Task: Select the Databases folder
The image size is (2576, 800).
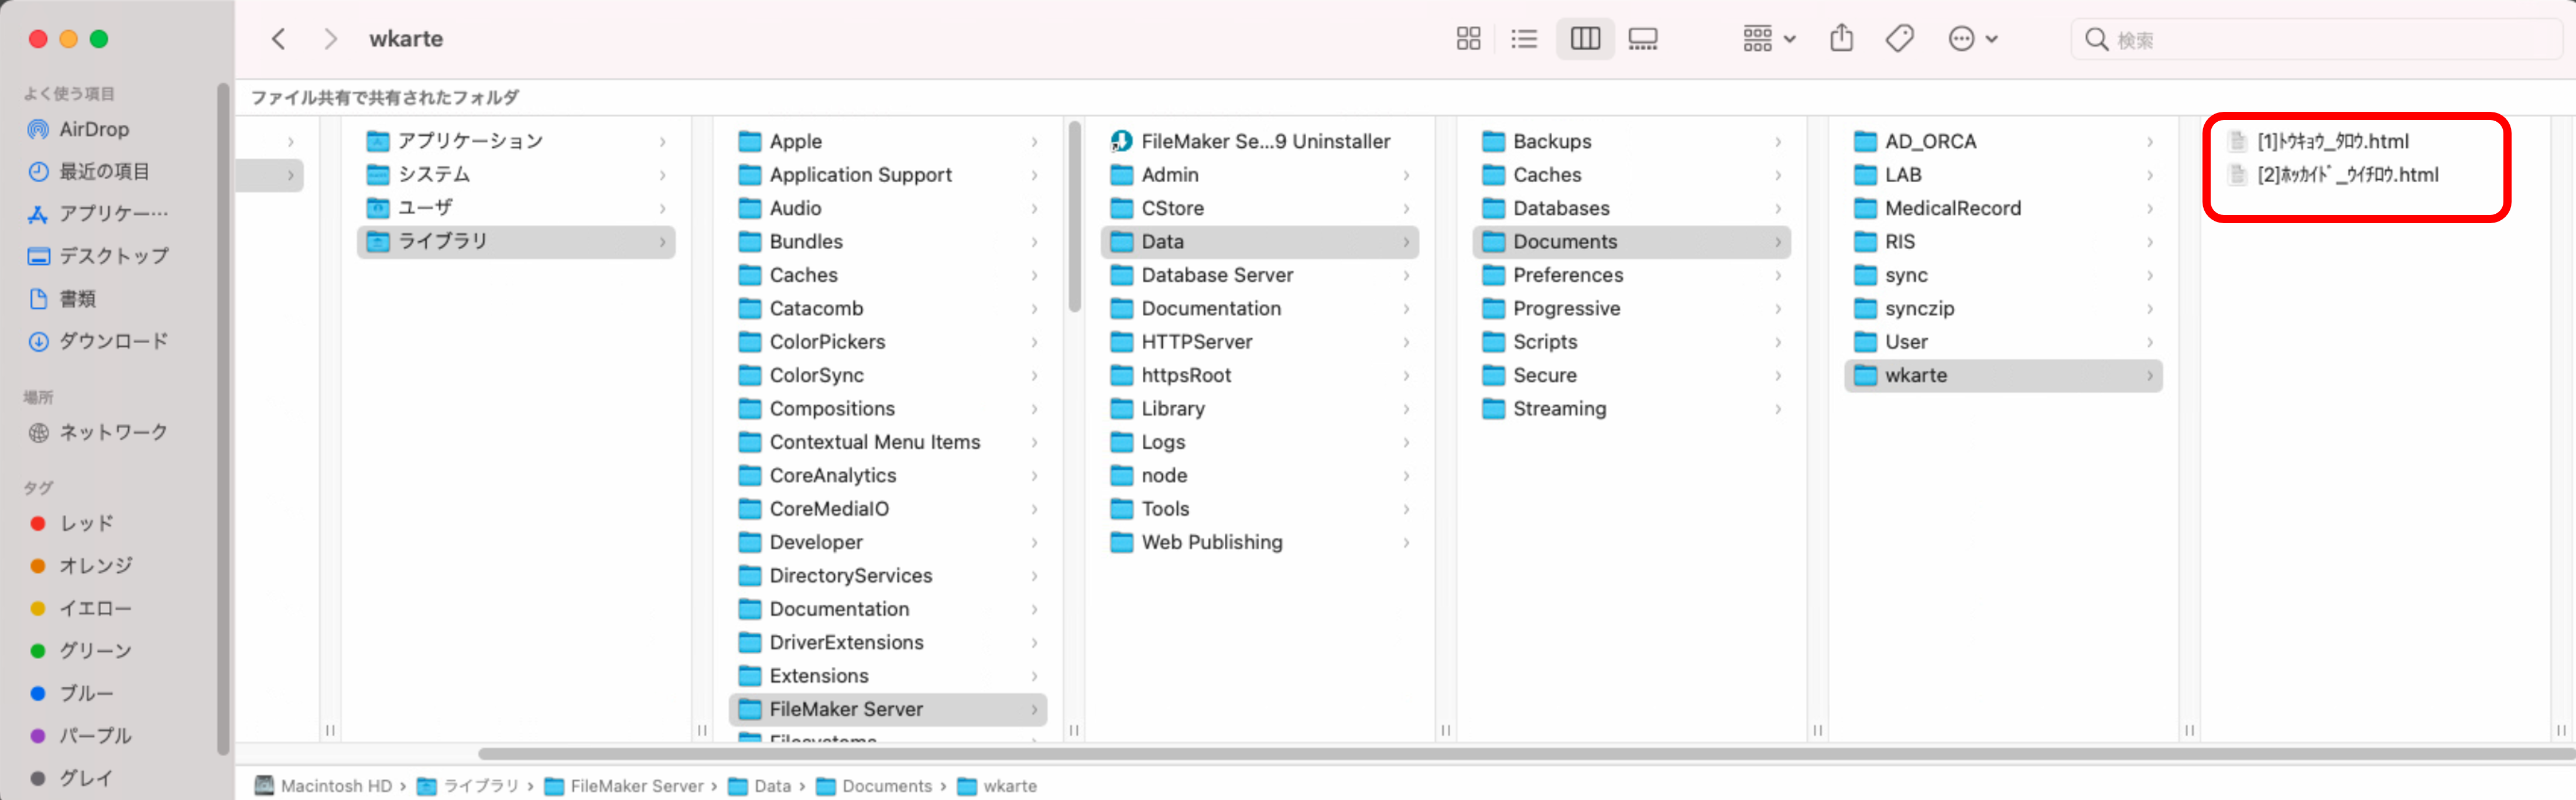Action: click(x=1632, y=208)
